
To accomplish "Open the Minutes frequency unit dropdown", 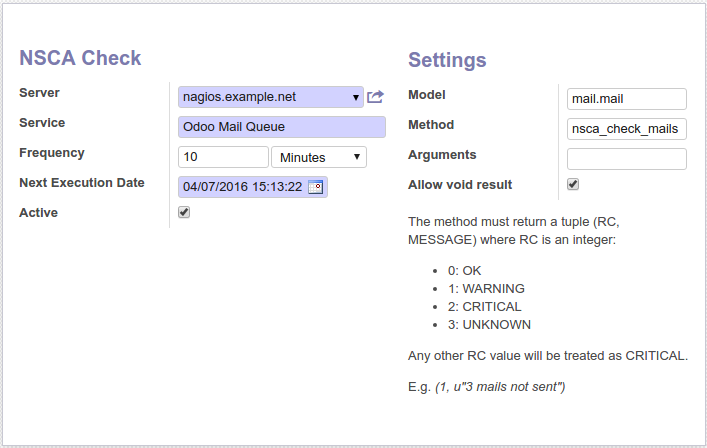I will [319, 157].
